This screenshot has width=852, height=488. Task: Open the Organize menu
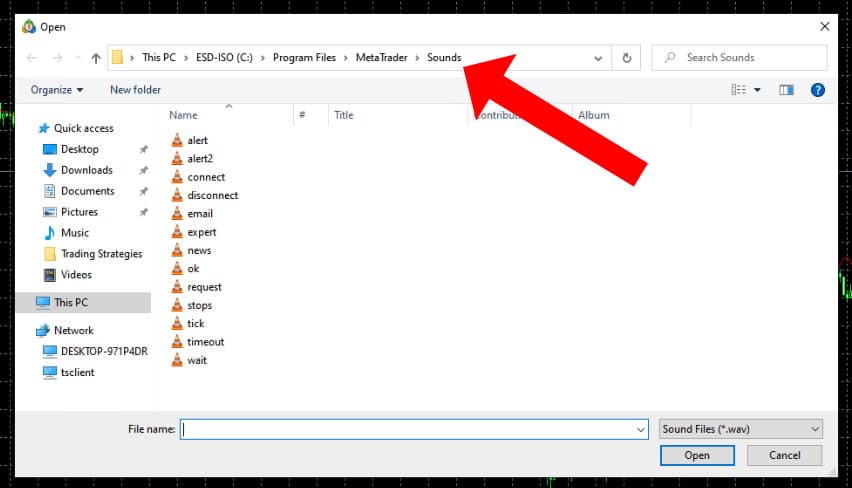click(57, 90)
